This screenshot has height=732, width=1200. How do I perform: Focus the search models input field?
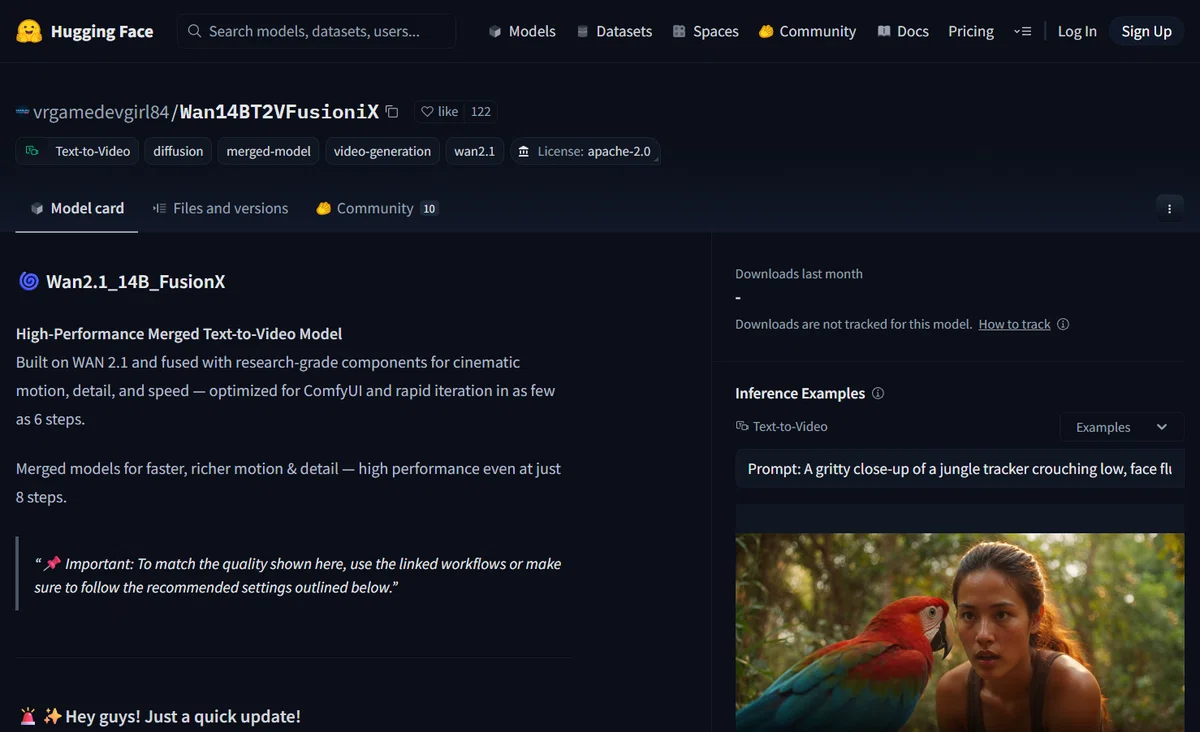coord(317,31)
